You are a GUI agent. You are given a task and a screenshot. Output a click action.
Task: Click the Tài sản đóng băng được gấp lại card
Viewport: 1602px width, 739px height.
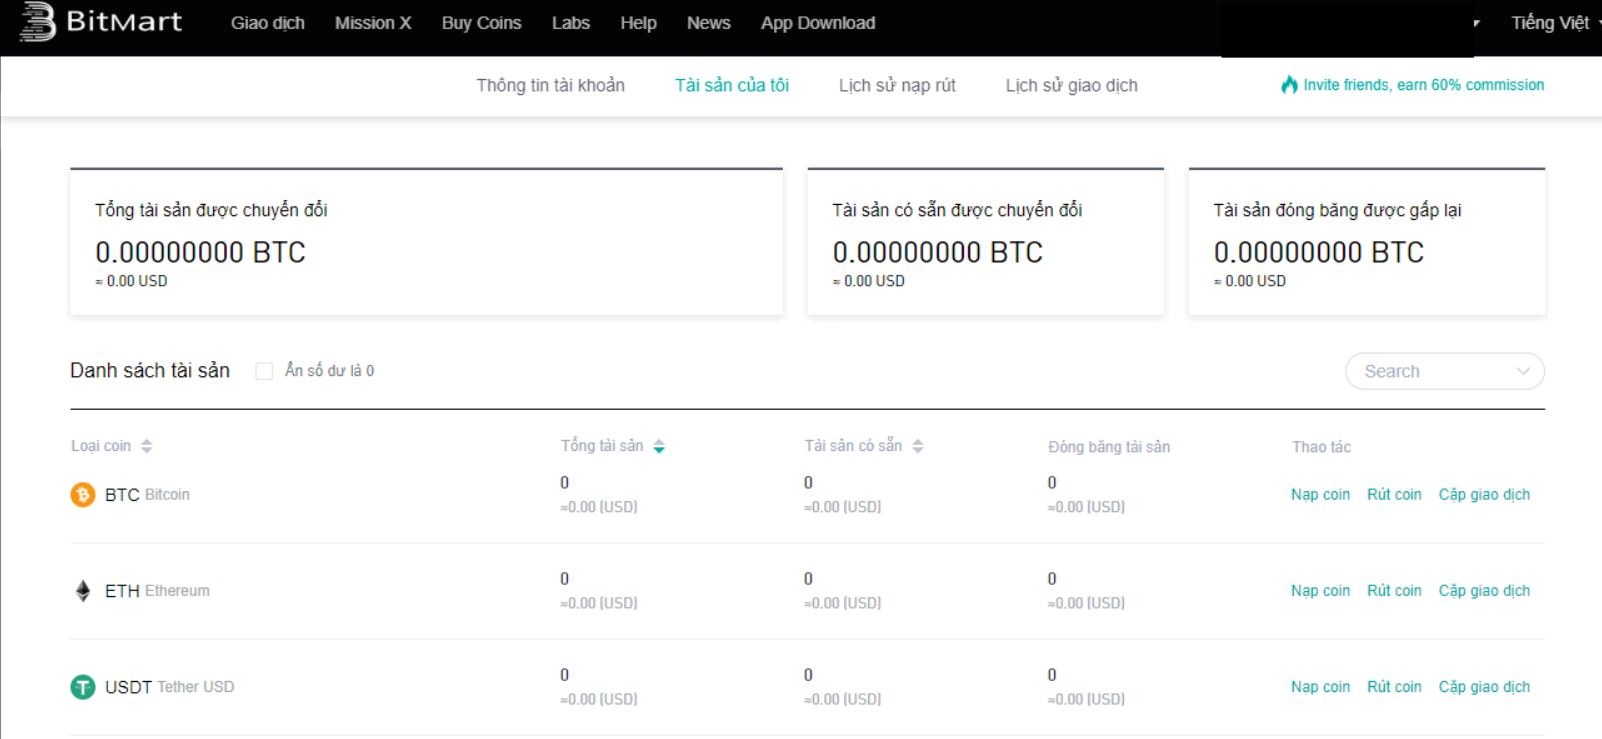[x=1367, y=242]
